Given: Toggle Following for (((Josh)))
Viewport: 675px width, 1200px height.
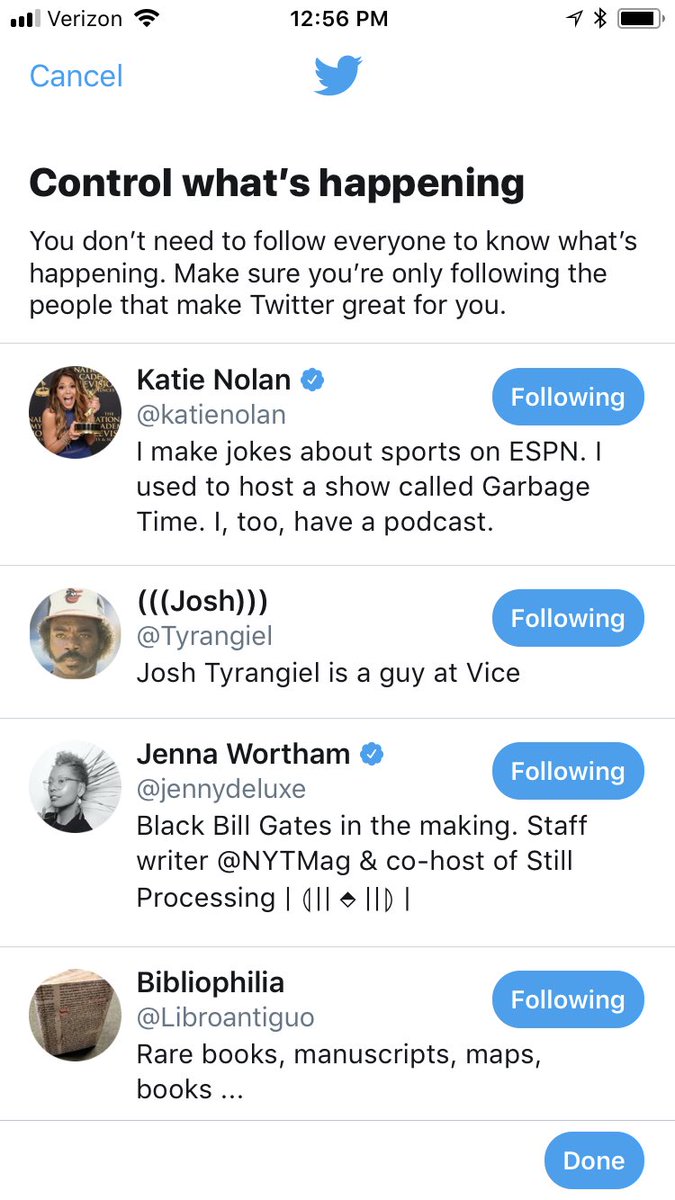Looking at the screenshot, I should click(568, 619).
